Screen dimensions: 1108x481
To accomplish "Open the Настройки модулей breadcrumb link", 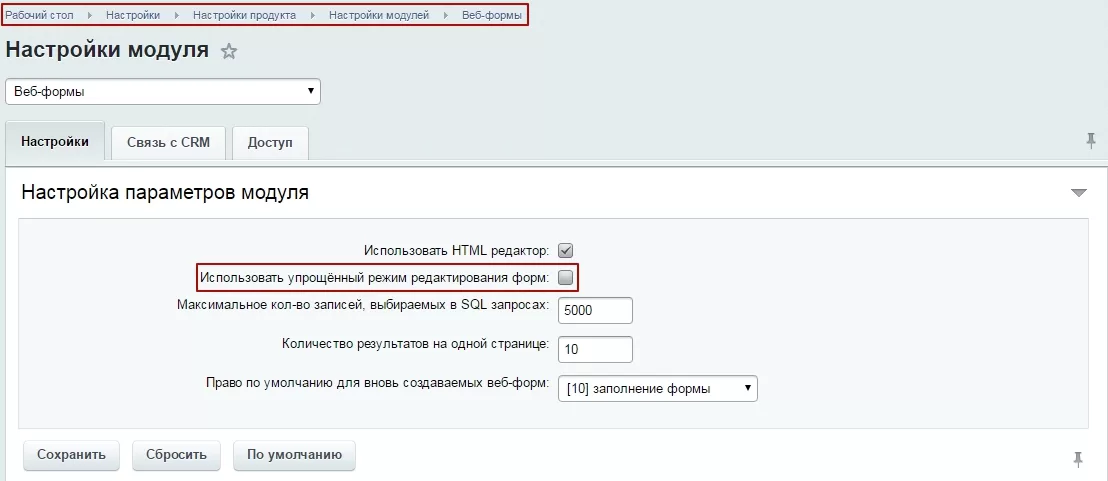I will point(379,15).
